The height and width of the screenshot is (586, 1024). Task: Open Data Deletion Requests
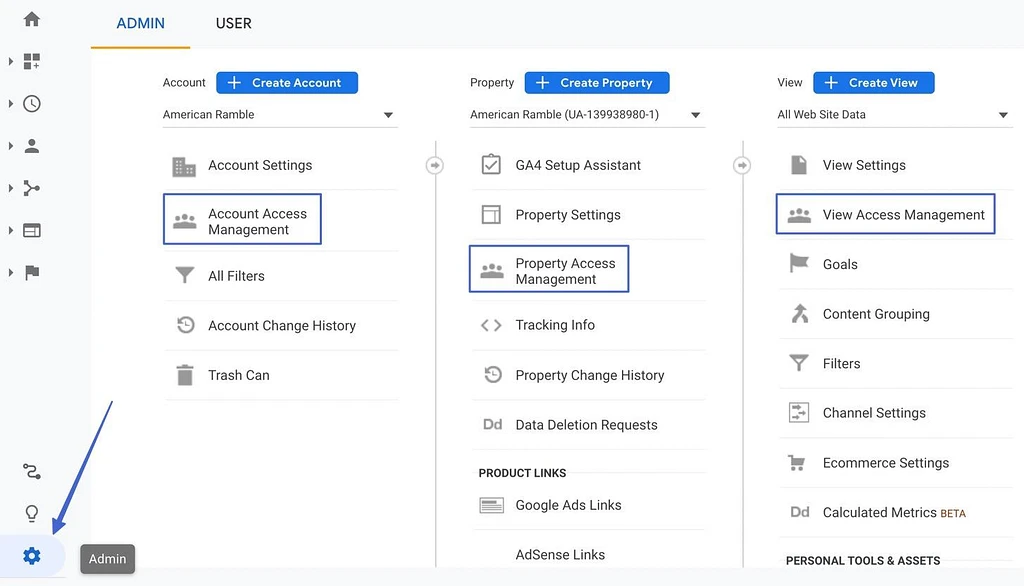coord(586,425)
